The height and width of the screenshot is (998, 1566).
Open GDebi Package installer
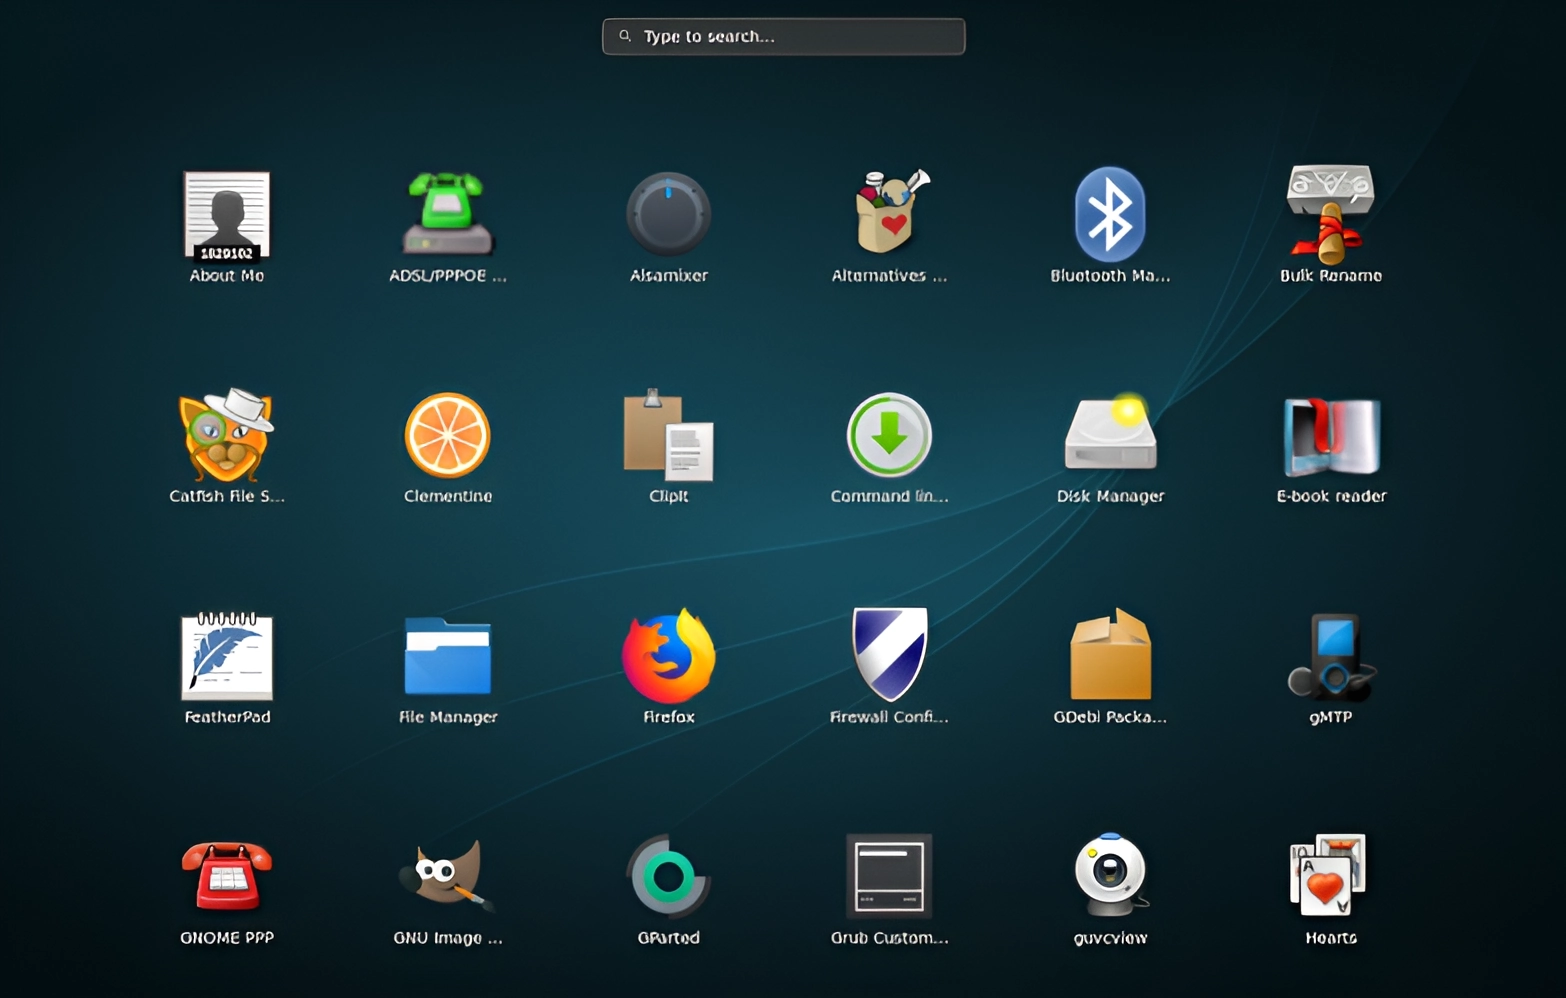click(x=1110, y=655)
